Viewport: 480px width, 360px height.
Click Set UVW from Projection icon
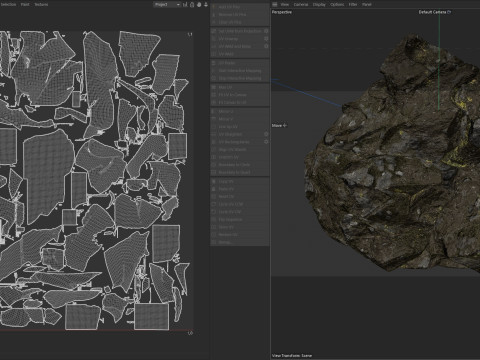click(x=214, y=31)
